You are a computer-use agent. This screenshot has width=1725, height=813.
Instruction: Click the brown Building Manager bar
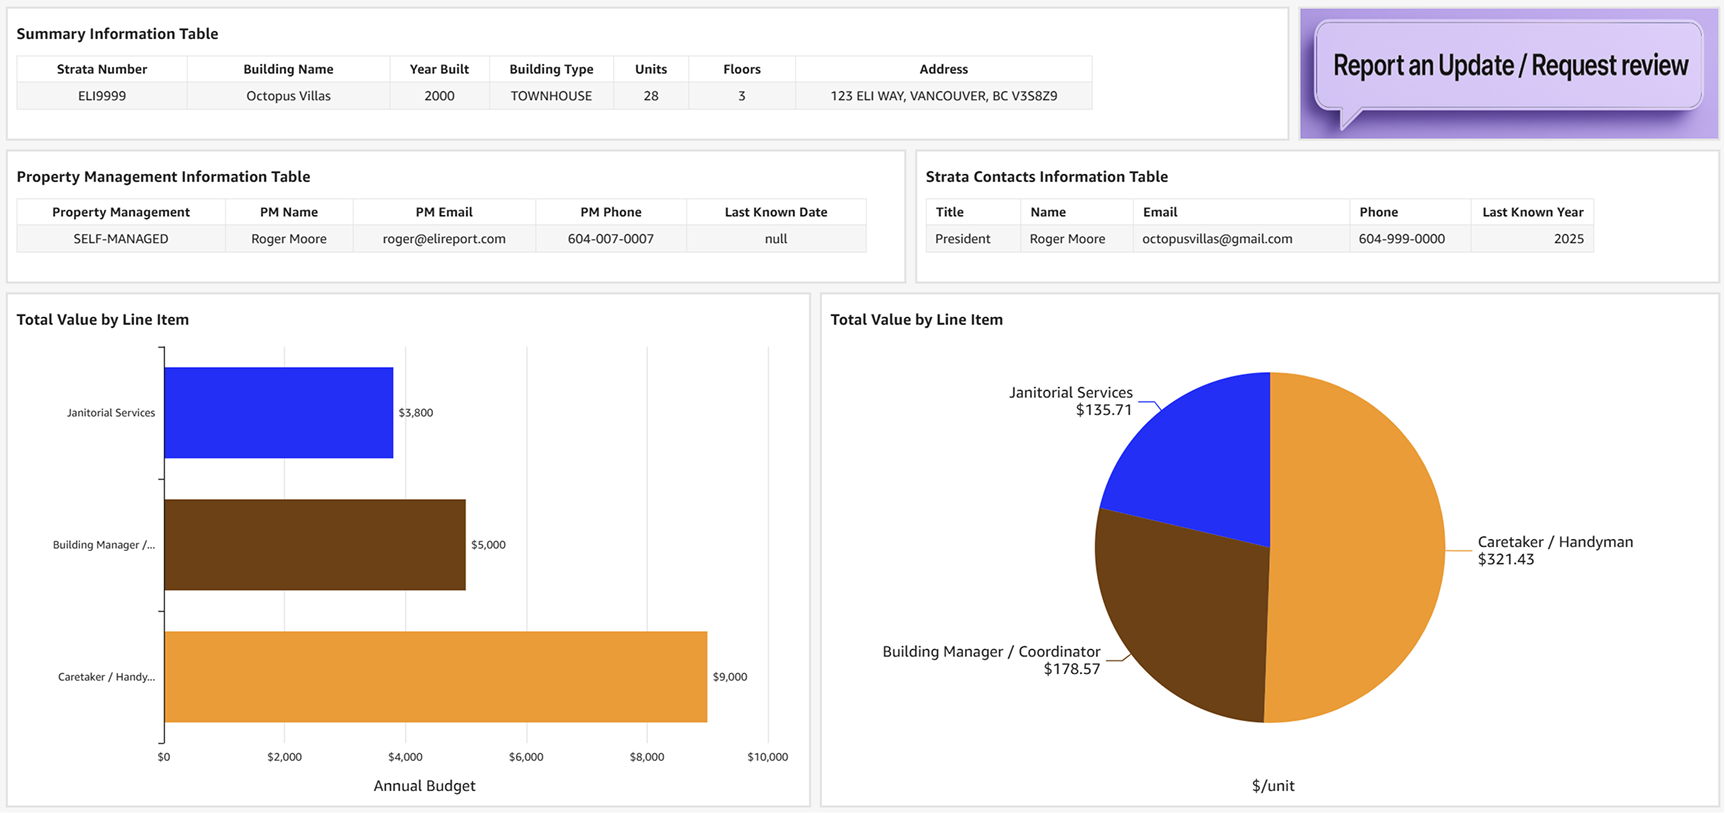(x=314, y=545)
